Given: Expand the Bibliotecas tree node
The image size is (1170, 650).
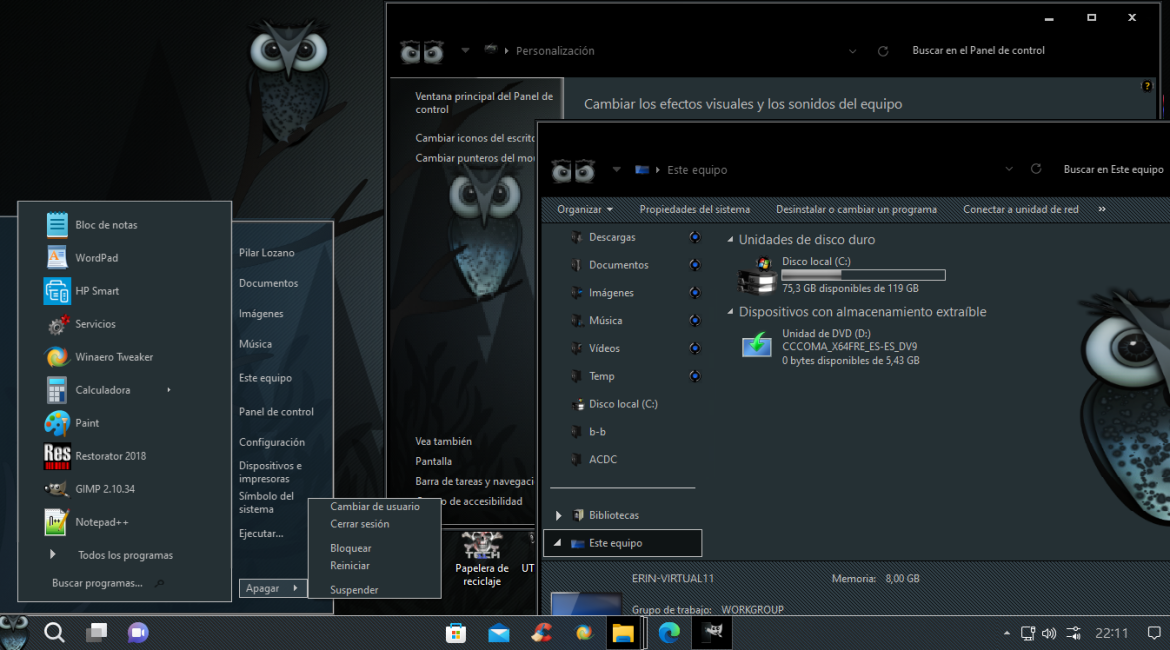Looking at the screenshot, I should [558, 515].
